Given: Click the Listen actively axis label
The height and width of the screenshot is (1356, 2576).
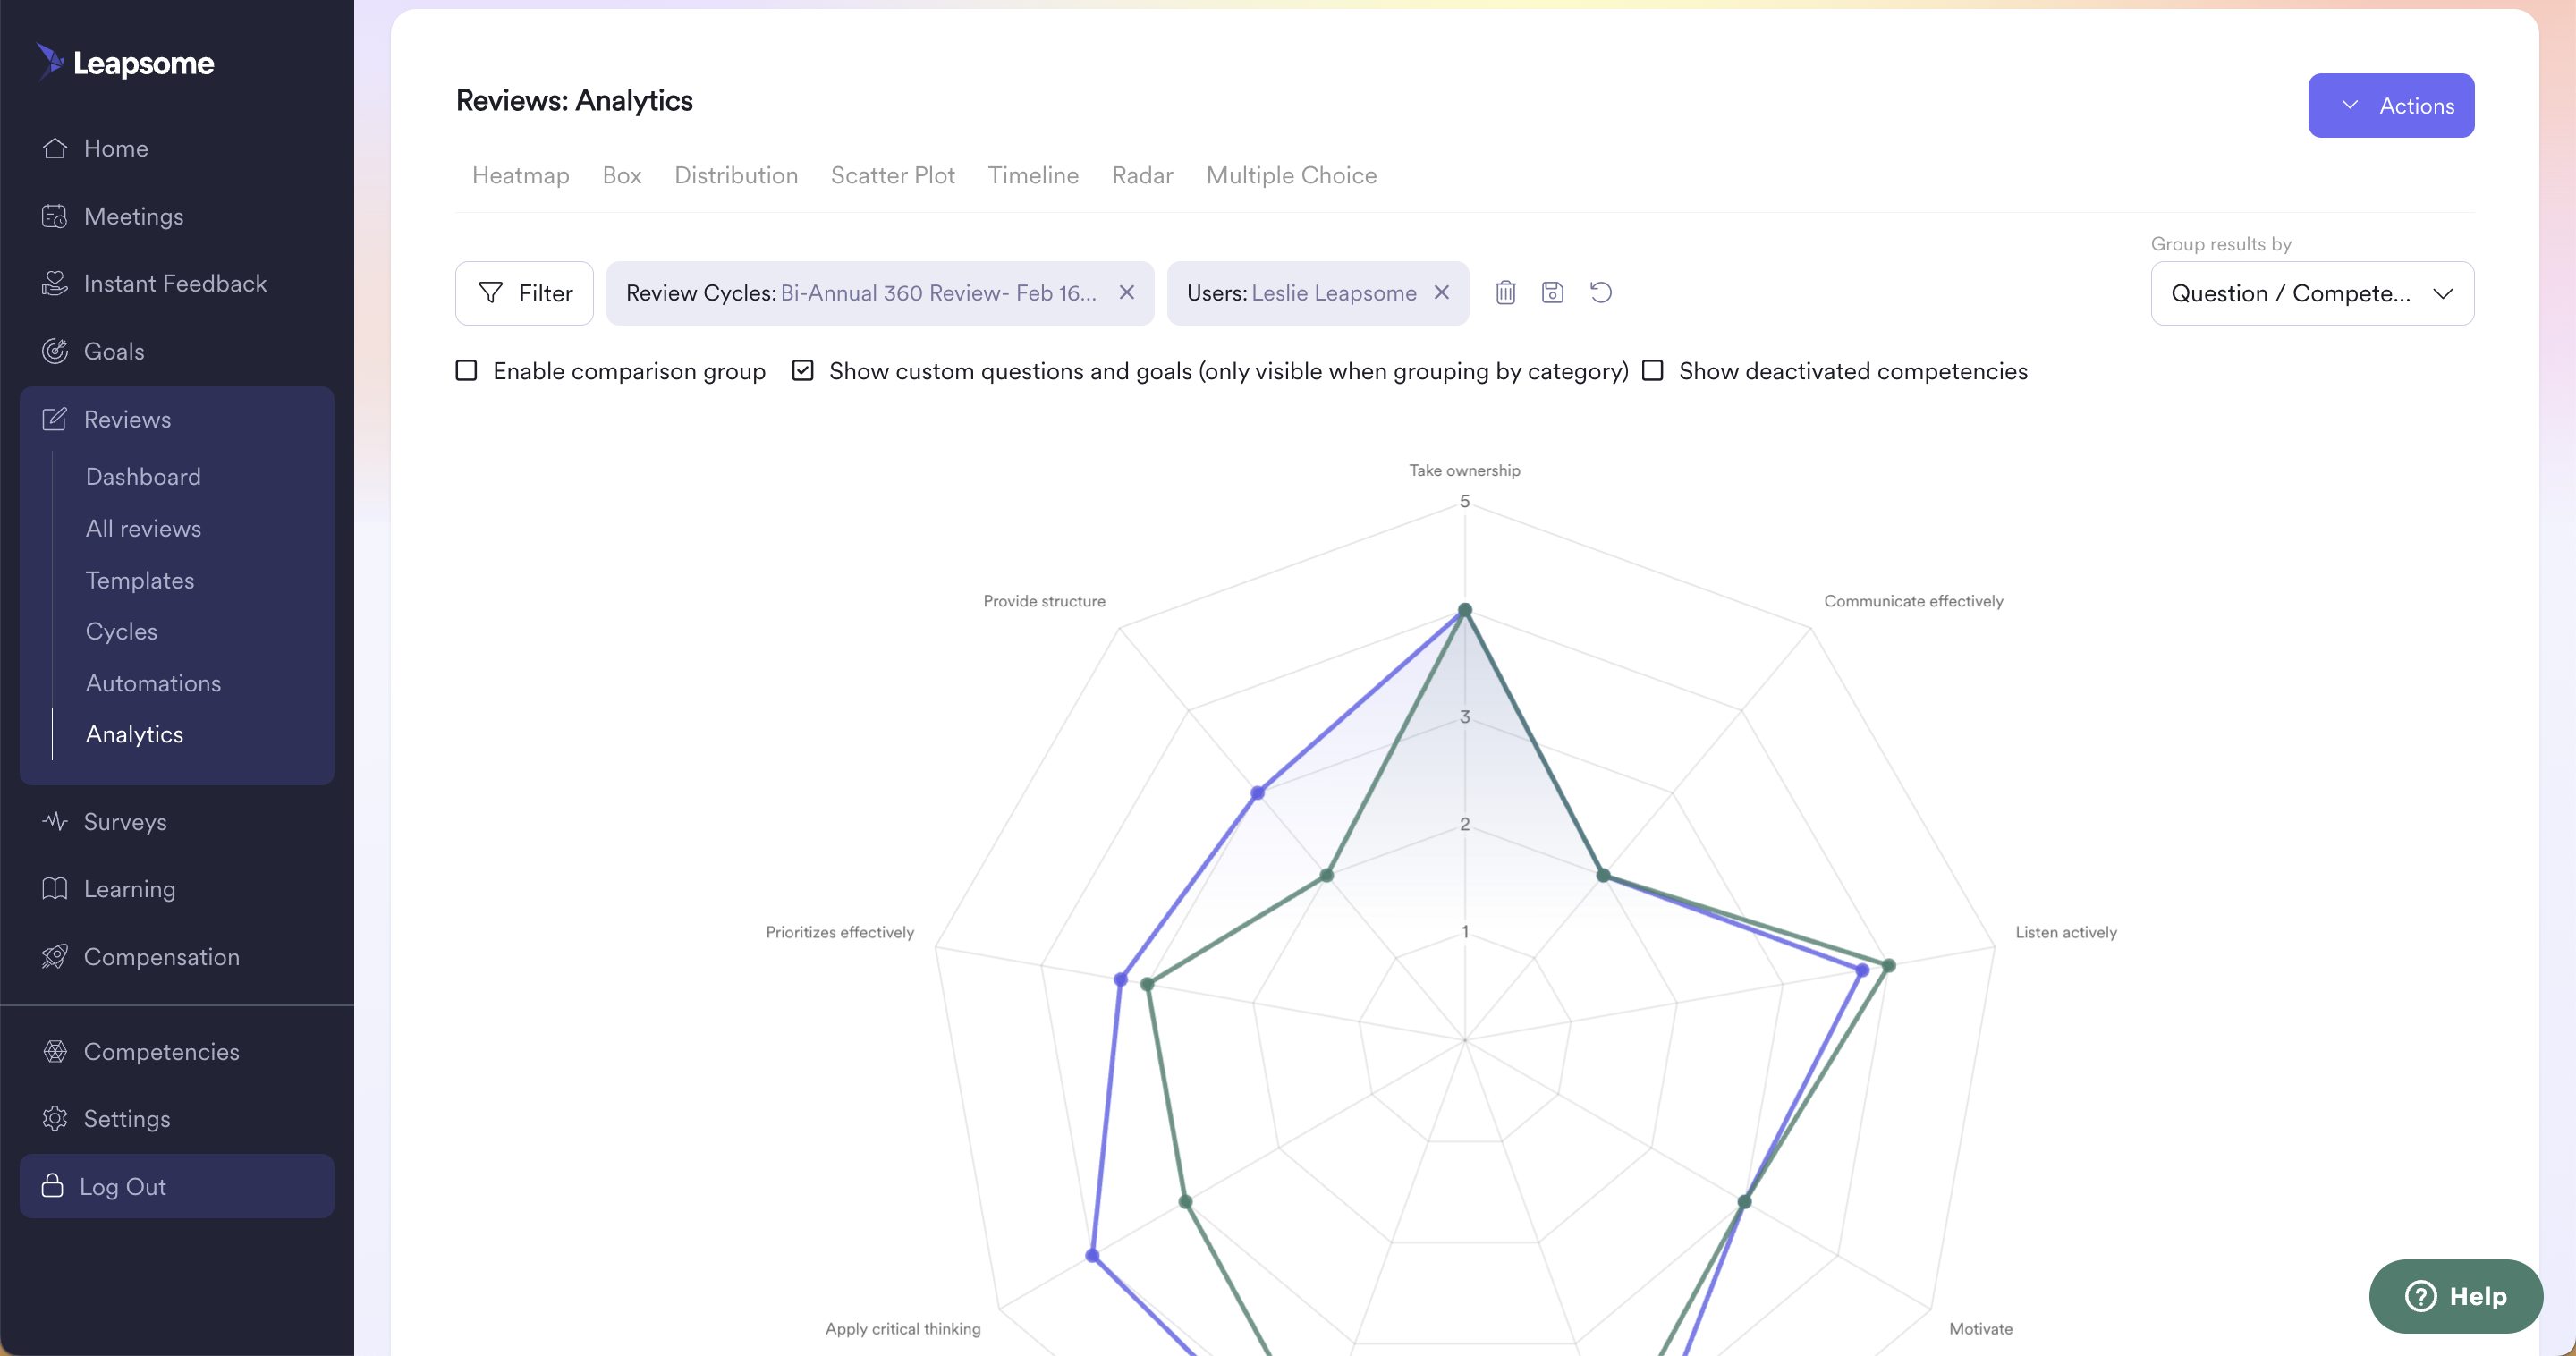Looking at the screenshot, I should point(2066,932).
